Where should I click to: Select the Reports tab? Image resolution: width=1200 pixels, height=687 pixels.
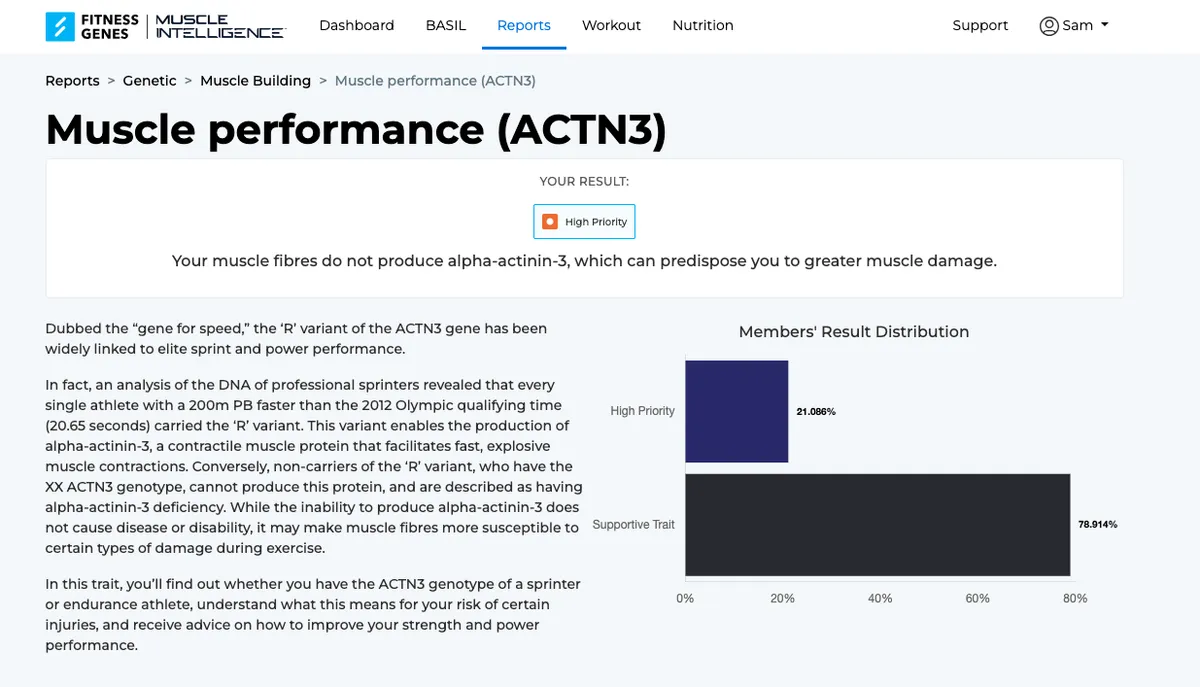click(x=524, y=25)
